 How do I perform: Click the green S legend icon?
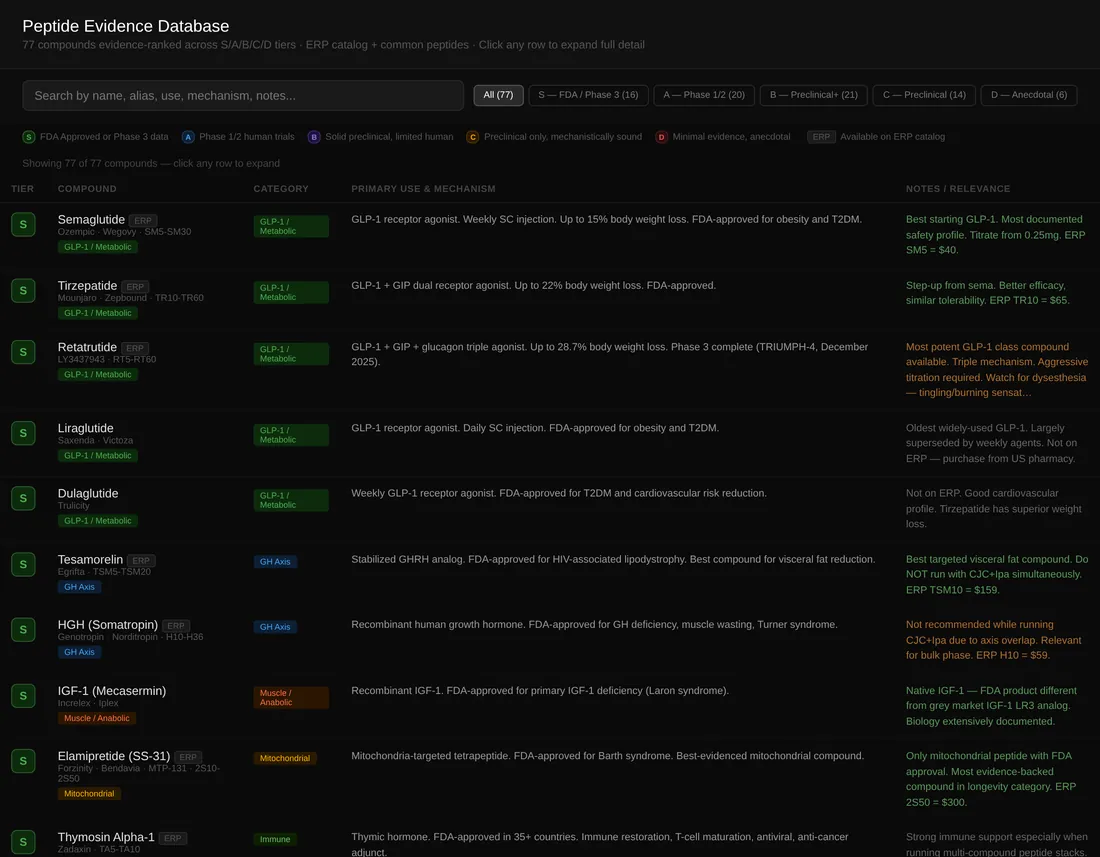coord(29,137)
